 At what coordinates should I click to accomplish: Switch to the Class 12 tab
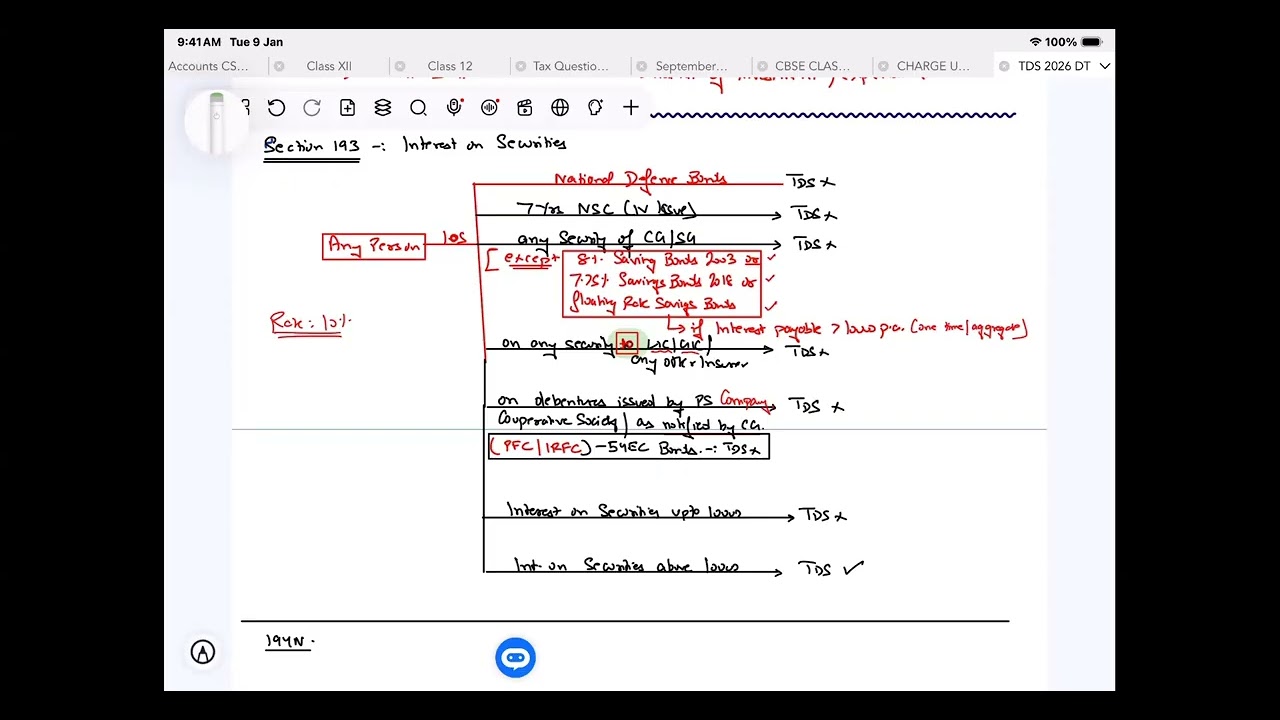(x=450, y=66)
